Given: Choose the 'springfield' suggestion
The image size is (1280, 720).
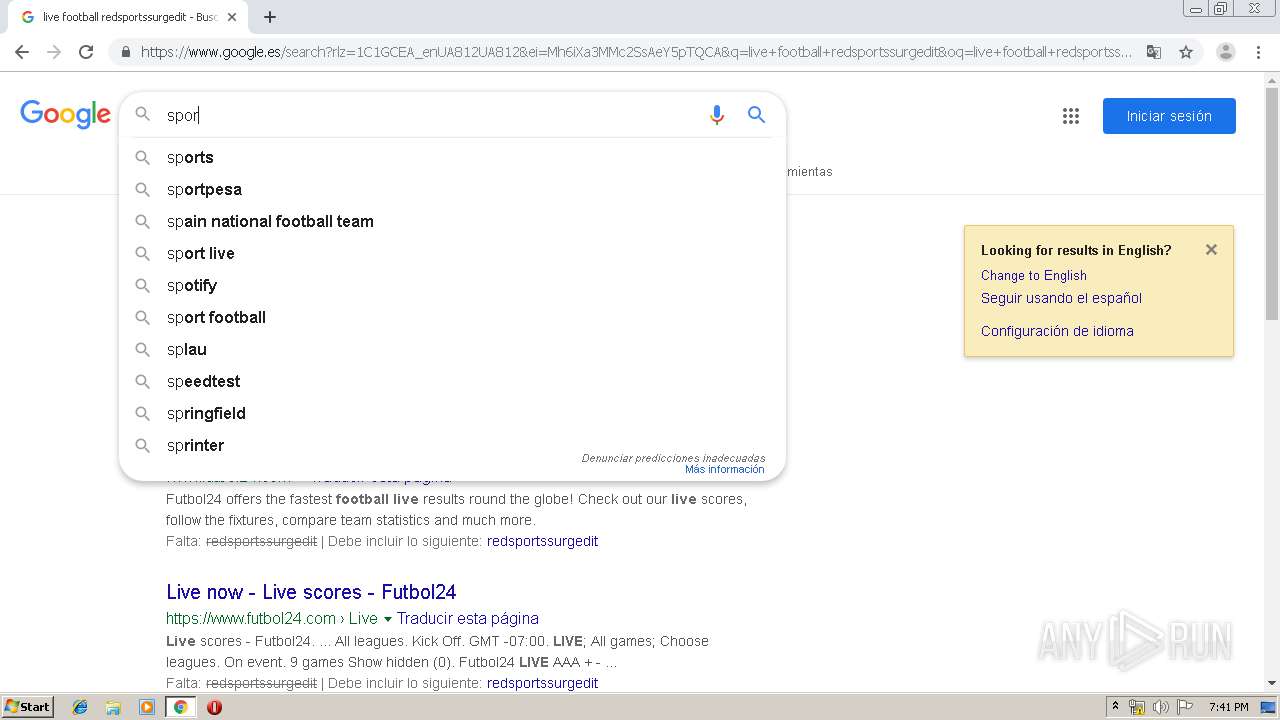Looking at the screenshot, I should 452,413.
